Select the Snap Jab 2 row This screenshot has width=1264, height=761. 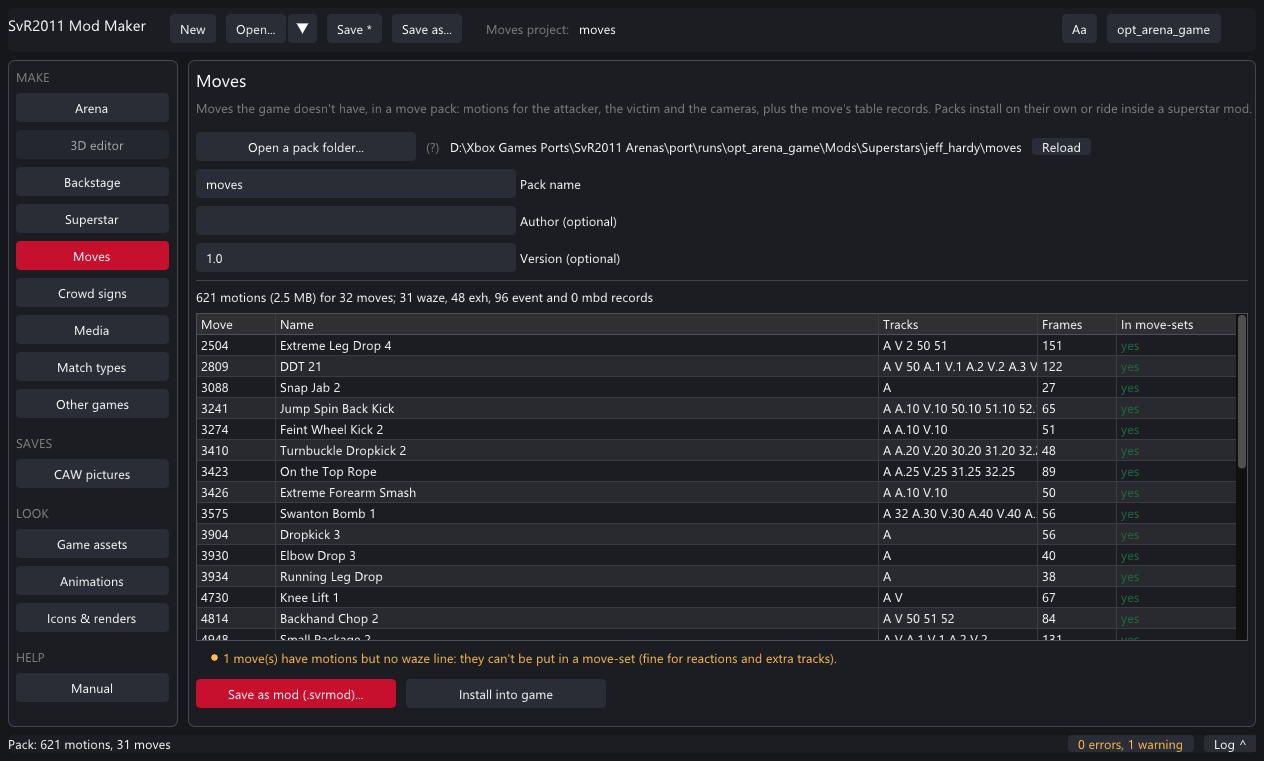[716, 387]
